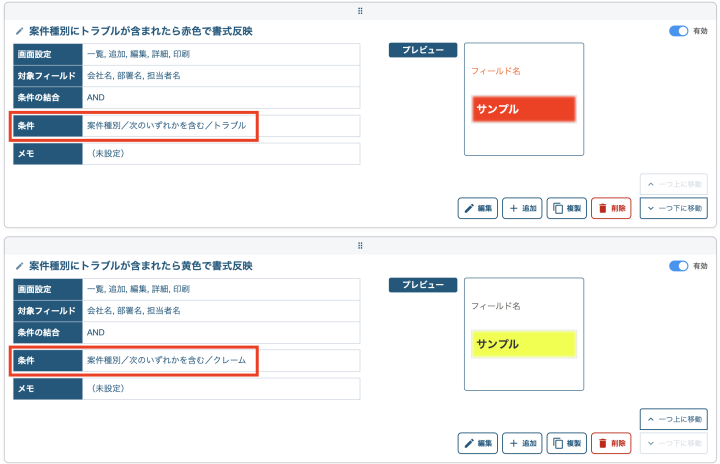Click the pencil icon beside the yellow rule title
Screen dimensions: 720x464
click(19, 267)
